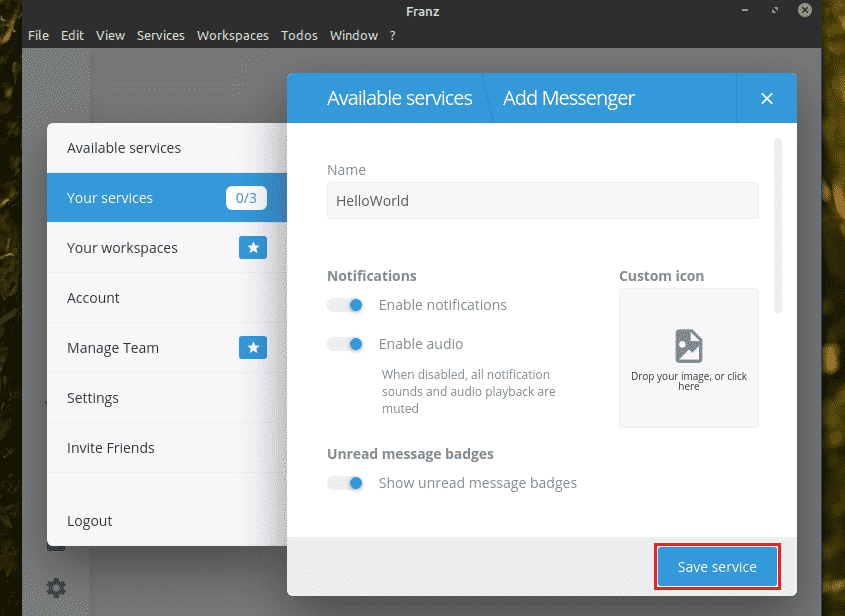Click the Name input field containing HelloWorld

(x=542, y=200)
